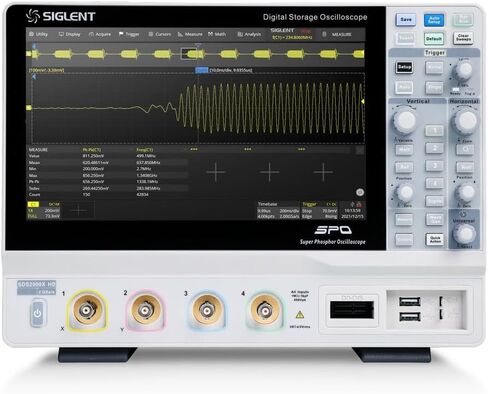This screenshot has height=394, width=488.
Task: Click the zoom window box on overview waveform
Action: click(x=189, y=54)
